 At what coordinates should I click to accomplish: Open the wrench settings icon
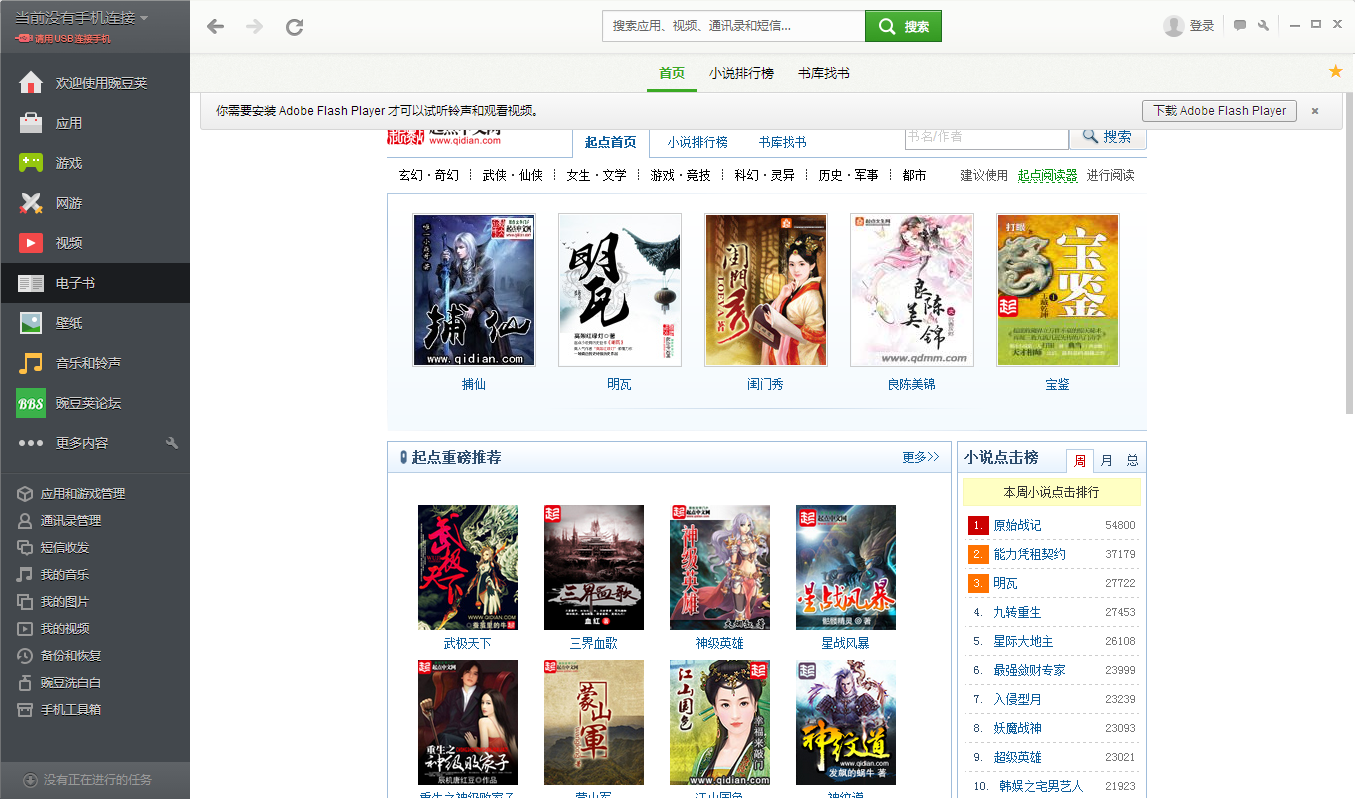pyautogui.click(x=1262, y=23)
